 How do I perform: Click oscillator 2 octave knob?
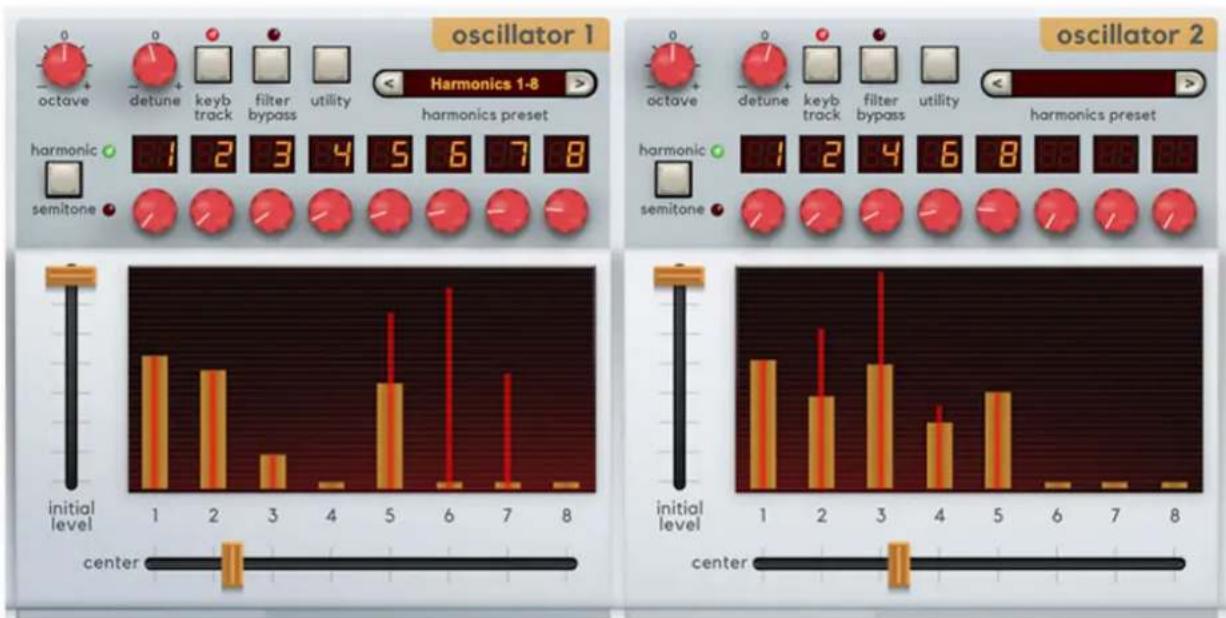coord(672,65)
